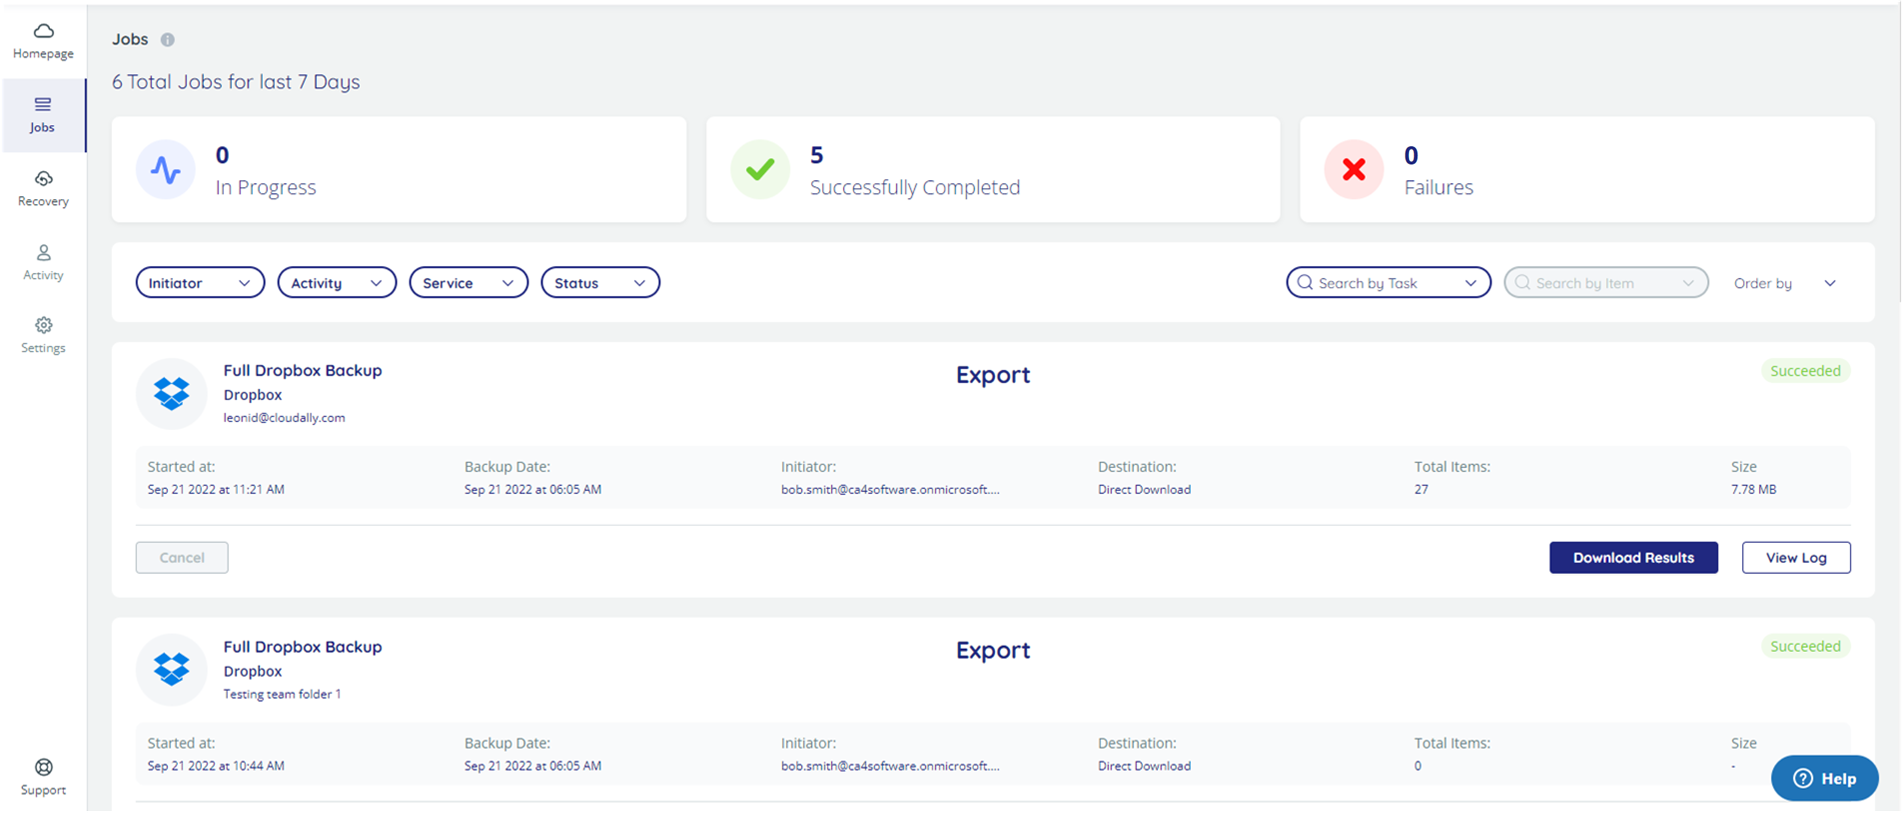Viewport: 1903px width, 813px height.
Task: Click the 'Export' heading of the second job
Action: pyautogui.click(x=993, y=650)
